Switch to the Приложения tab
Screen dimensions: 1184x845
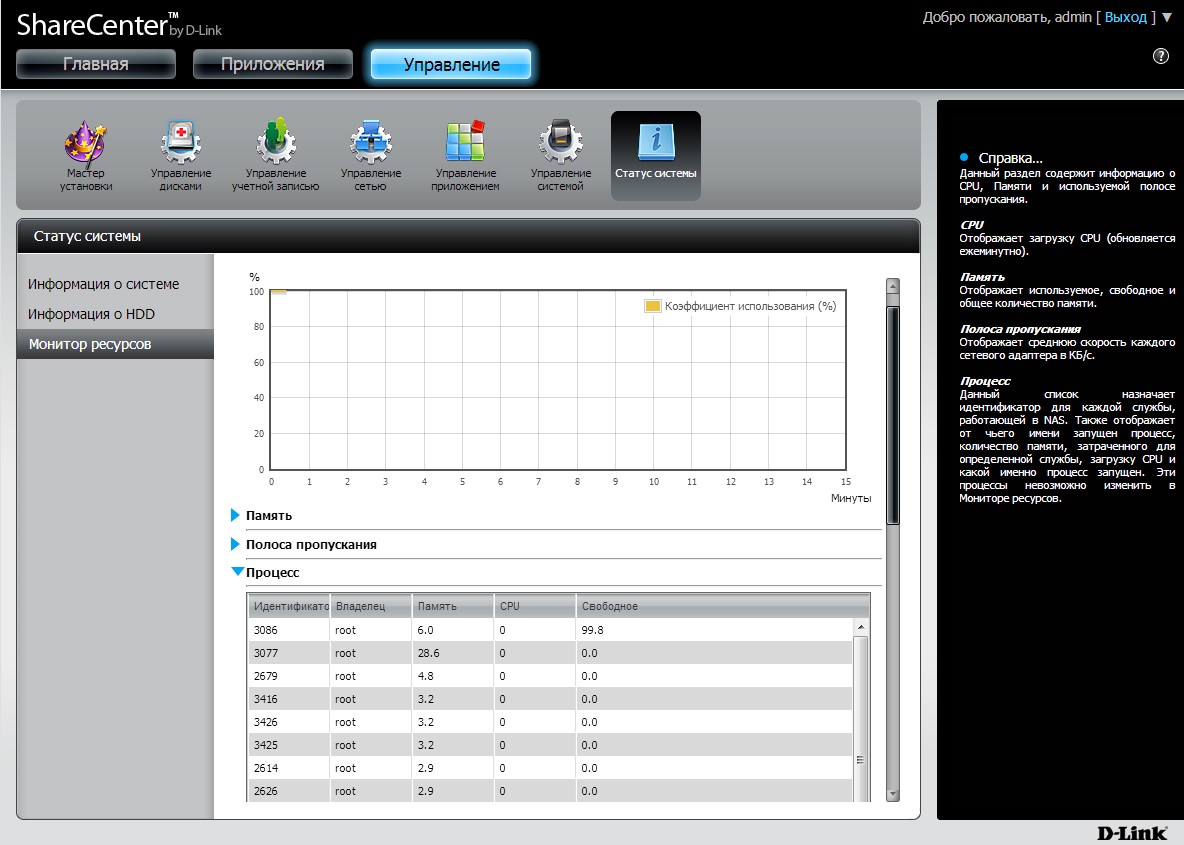click(273, 64)
